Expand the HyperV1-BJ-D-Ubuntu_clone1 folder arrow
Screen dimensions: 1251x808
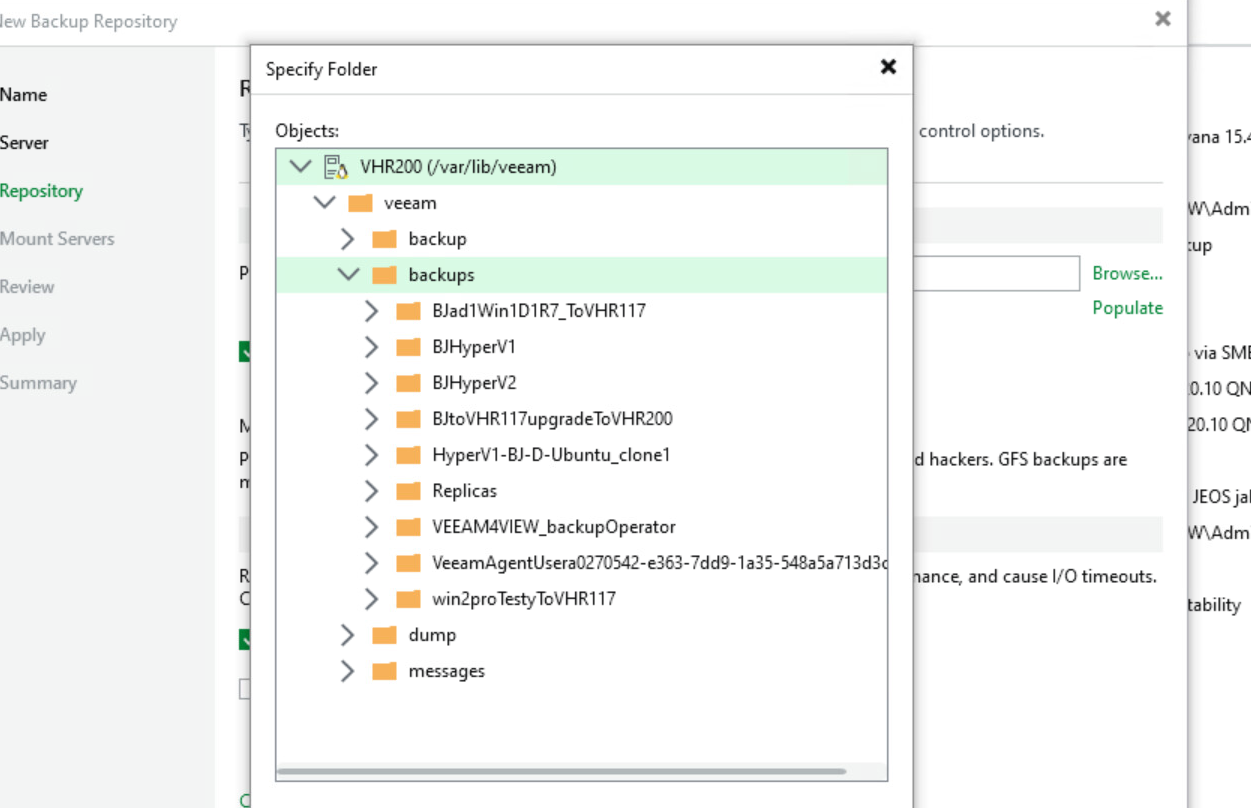(372, 455)
